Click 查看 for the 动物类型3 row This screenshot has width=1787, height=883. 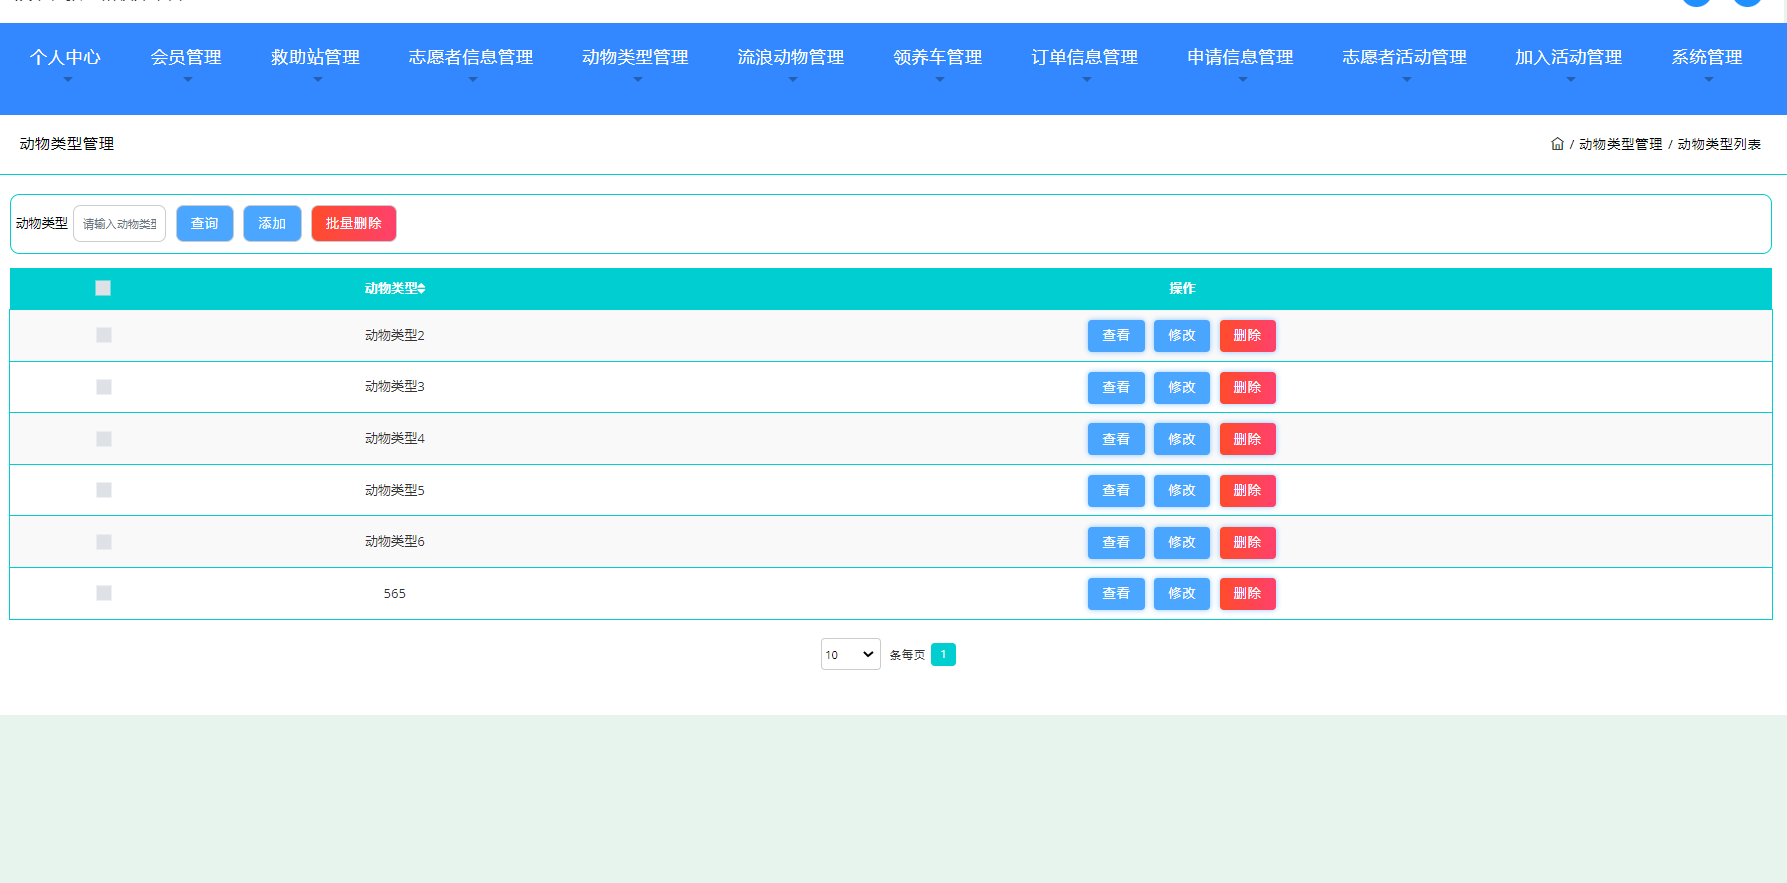click(x=1115, y=388)
